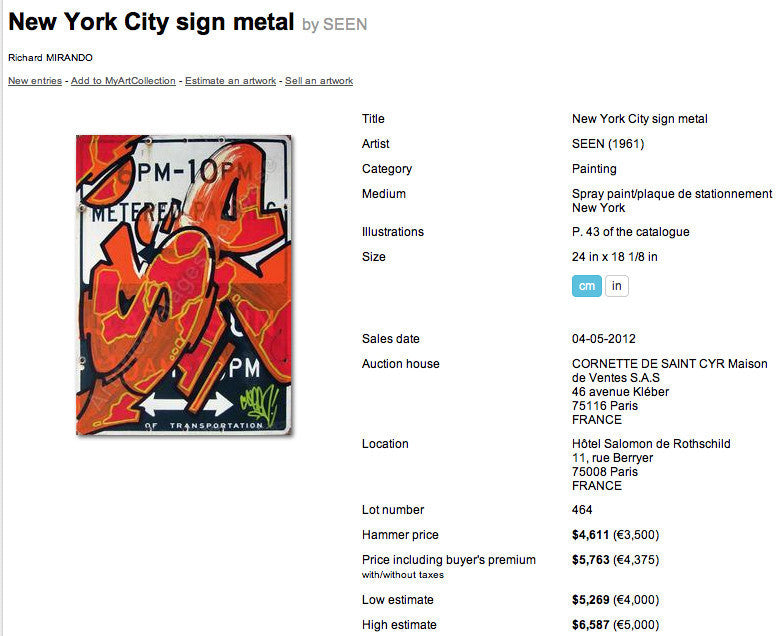Click the low estimate value $5,269
This screenshot has width=783, height=636.
coord(591,600)
